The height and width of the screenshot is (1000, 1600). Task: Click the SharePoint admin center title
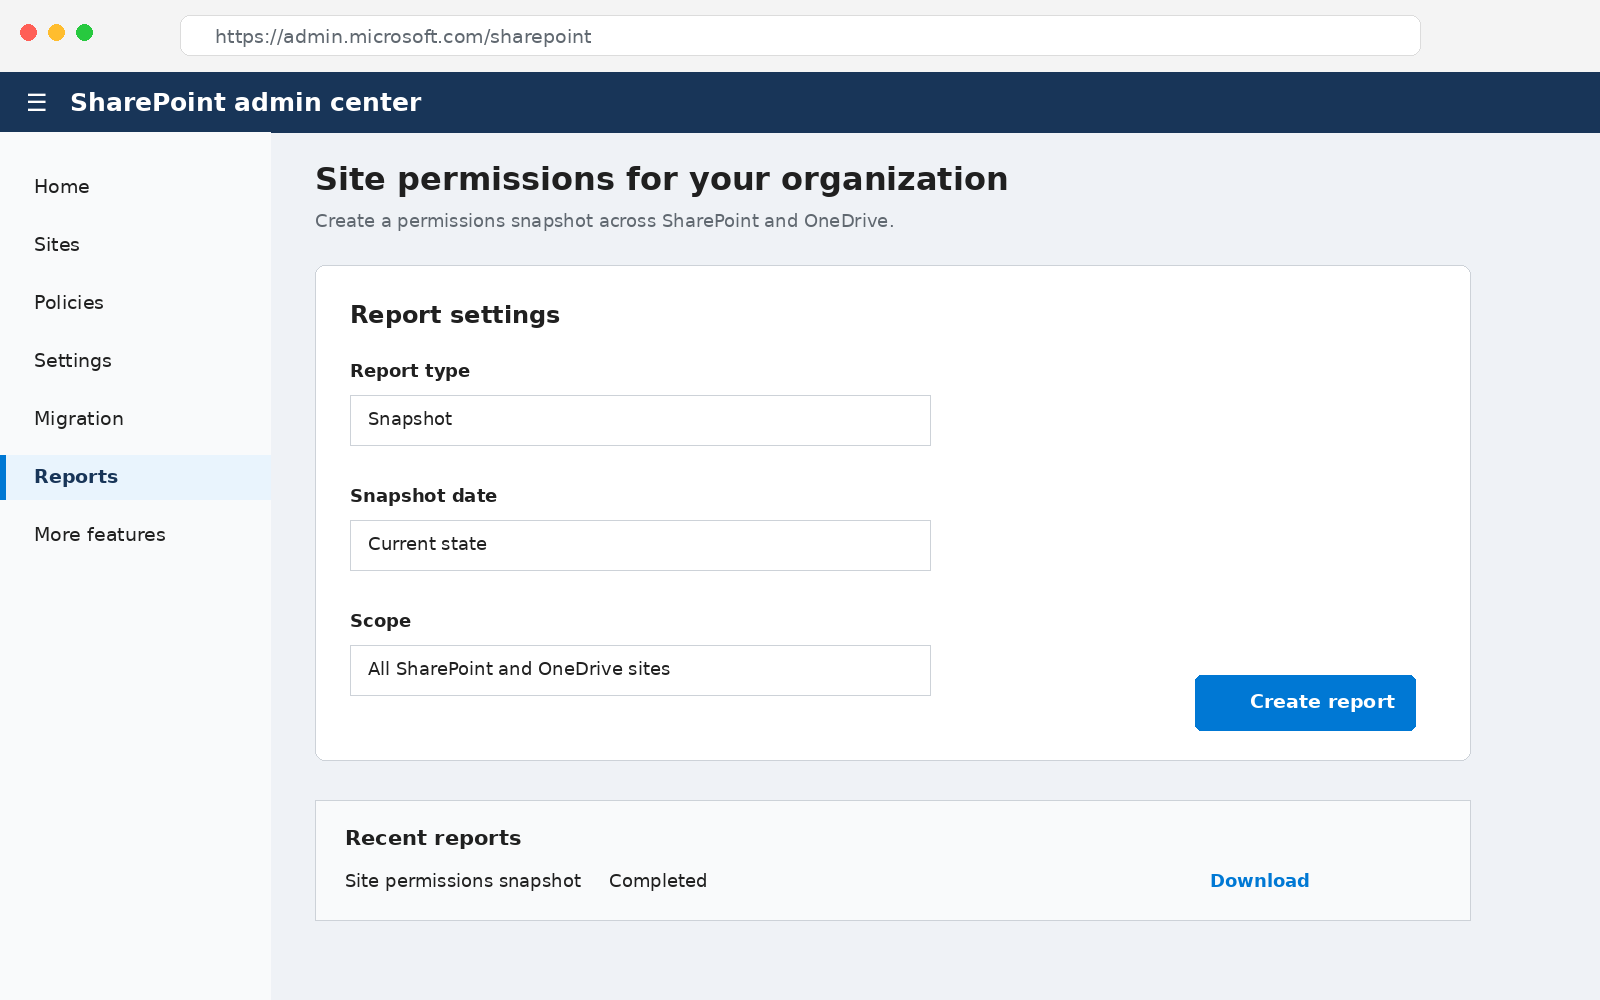(246, 102)
